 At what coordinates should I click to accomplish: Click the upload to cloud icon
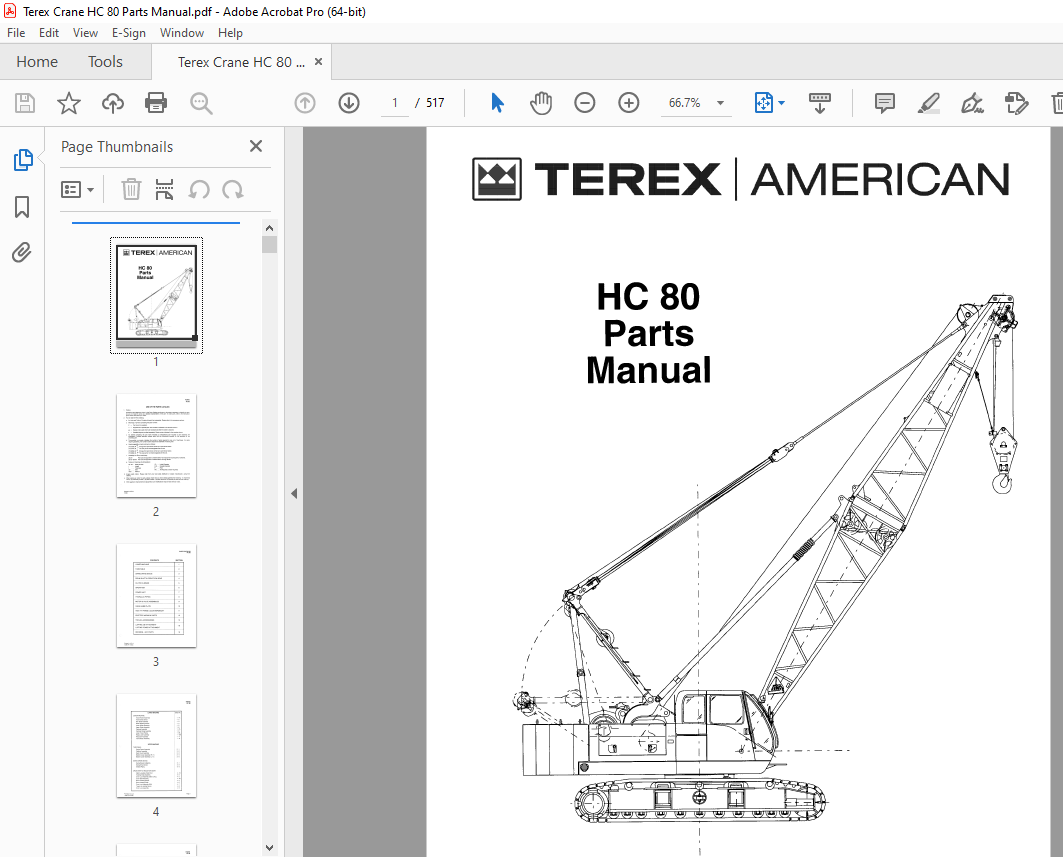click(113, 103)
